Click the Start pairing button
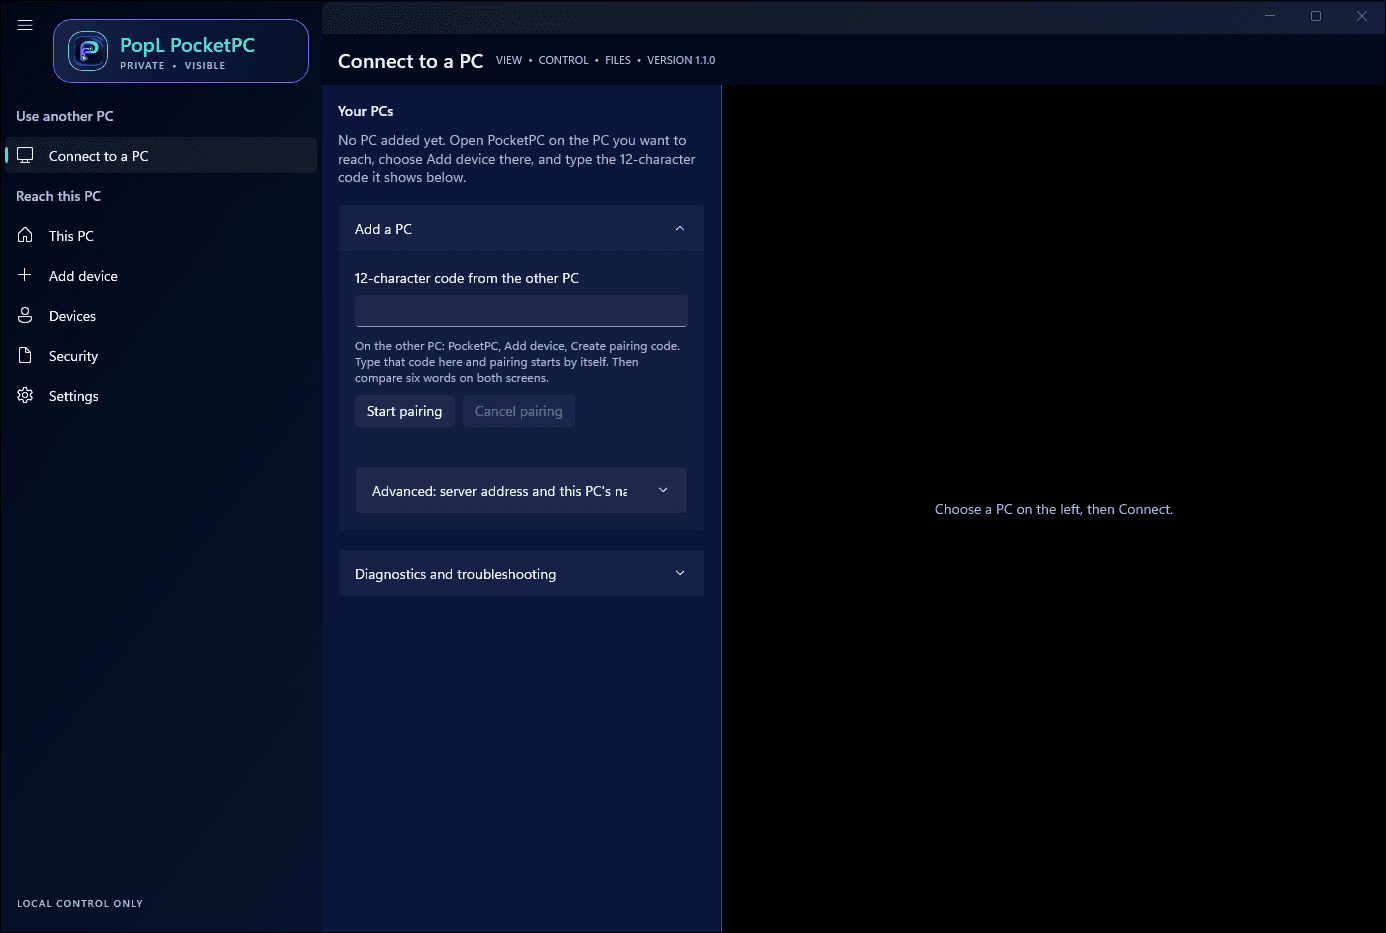Image resolution: width=1386 pixels, height=933 pixels. (x=404, y=411)
